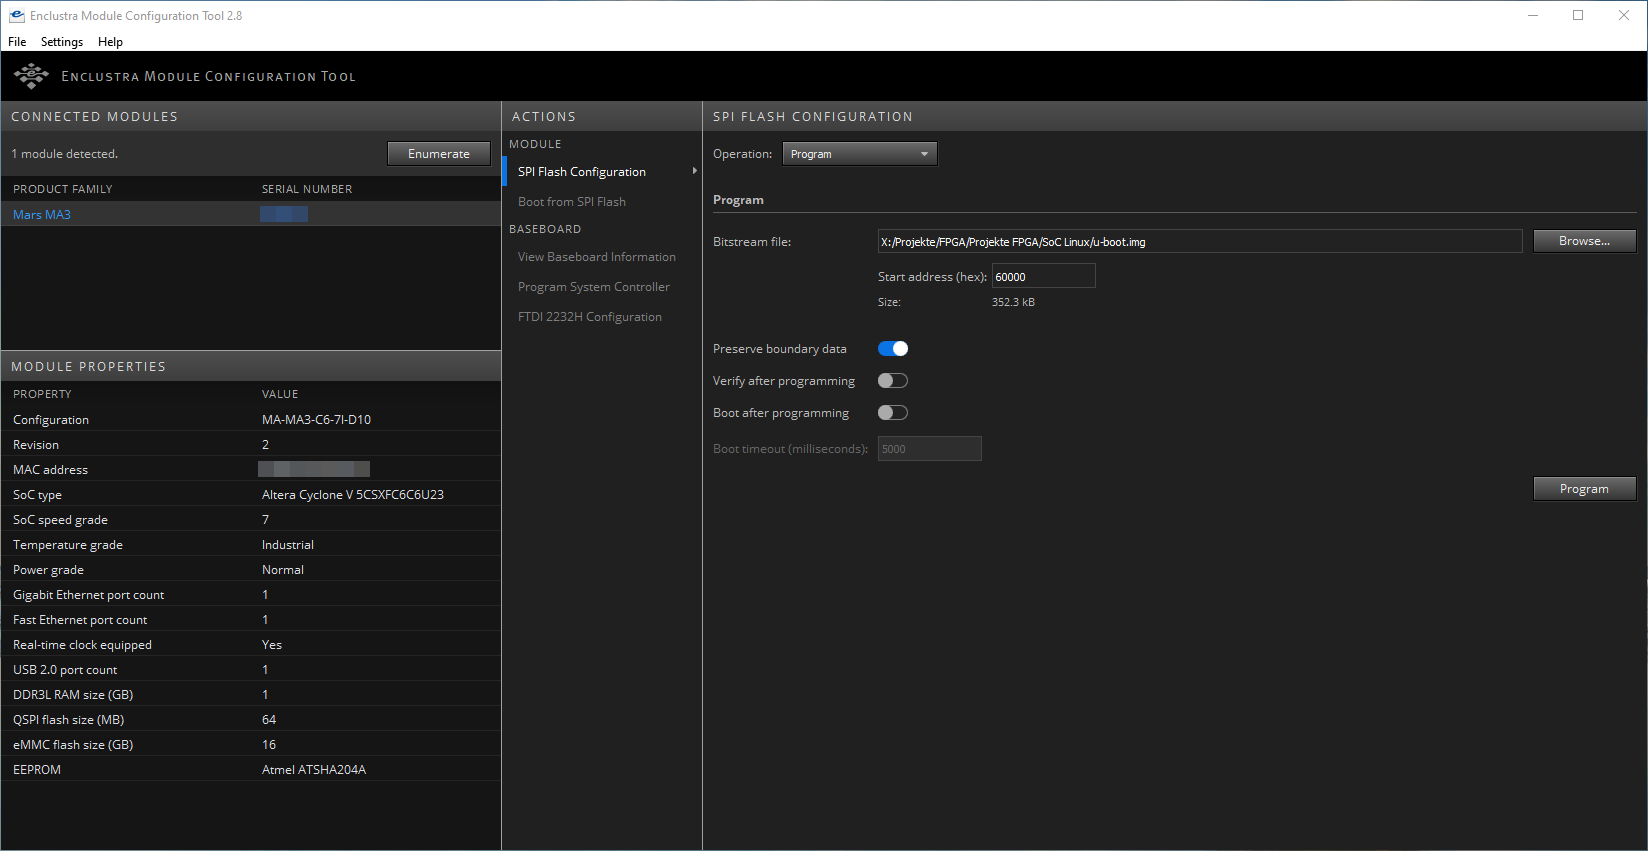Click the Enclustra logo icon in header
Viewport: 1648px width, 851px height.
pyautogui.click(x=31, y=76)
